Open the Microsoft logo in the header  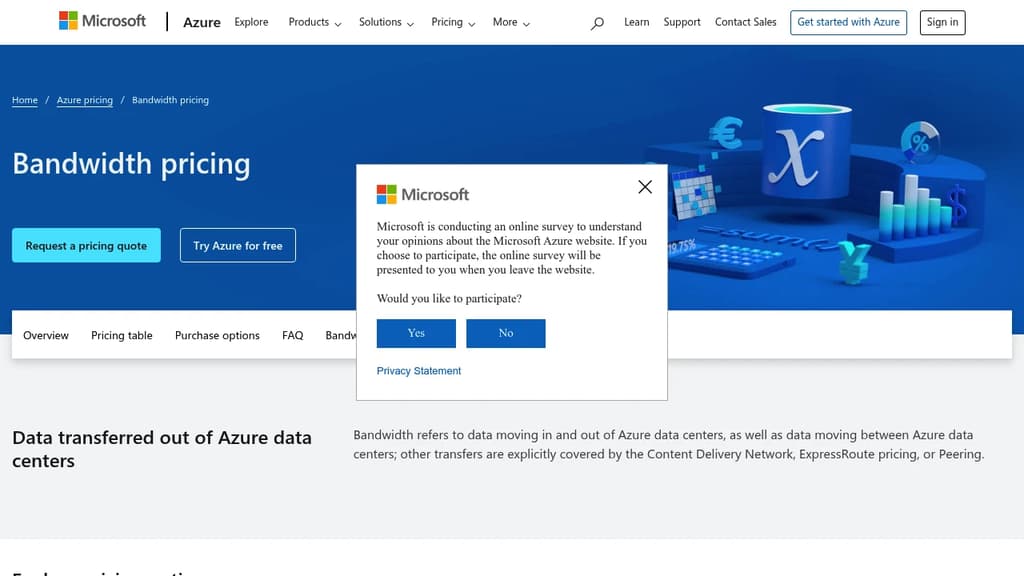coord(103,21)
